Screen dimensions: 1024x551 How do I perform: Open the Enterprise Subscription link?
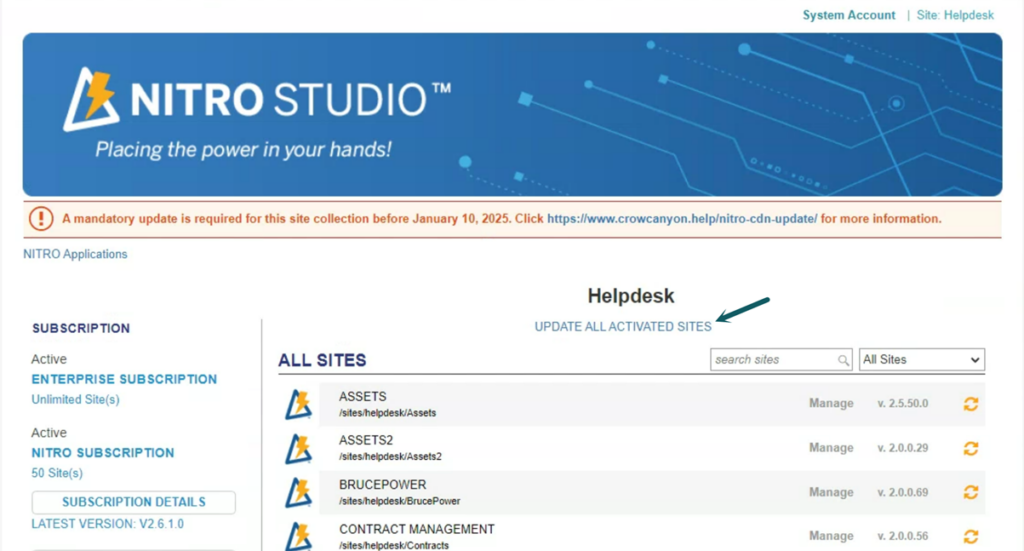pyautogui.click(x=124, y=379)
